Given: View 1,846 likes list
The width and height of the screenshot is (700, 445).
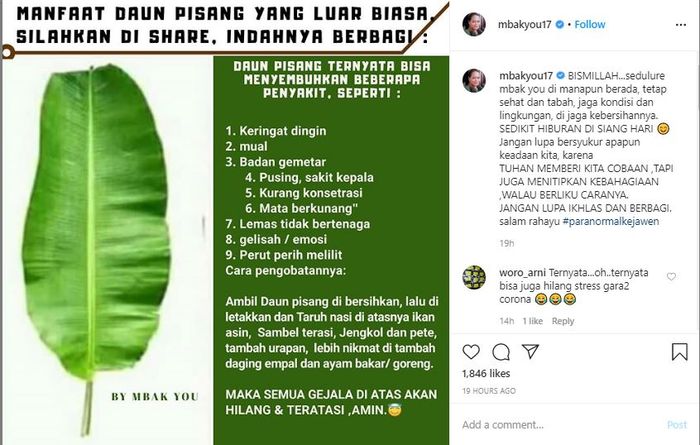Looking at the screenshot, I should [486, 374].
